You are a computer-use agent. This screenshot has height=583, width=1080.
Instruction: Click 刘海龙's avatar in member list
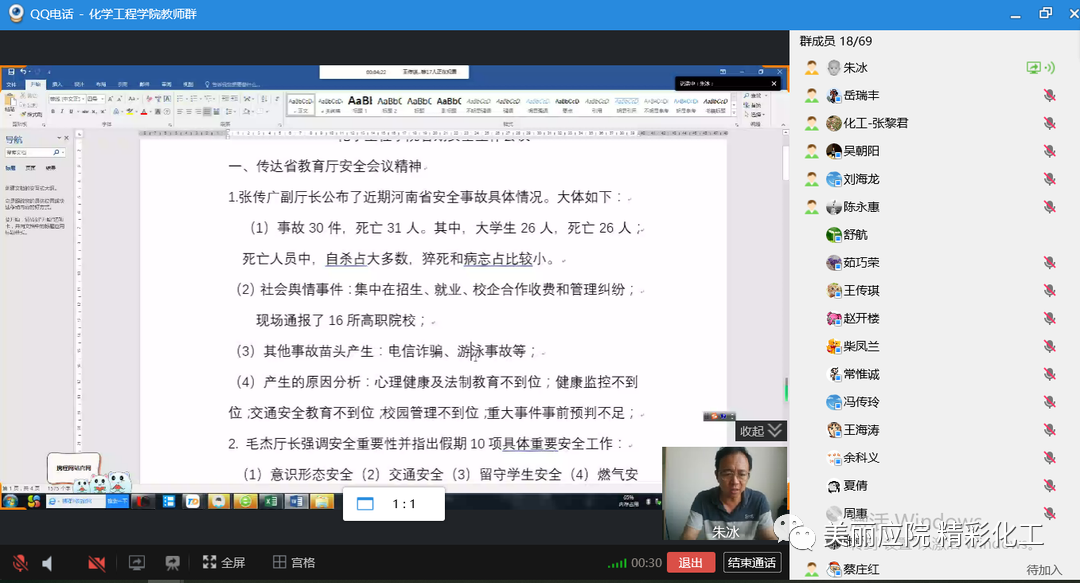tap(834, 179)
